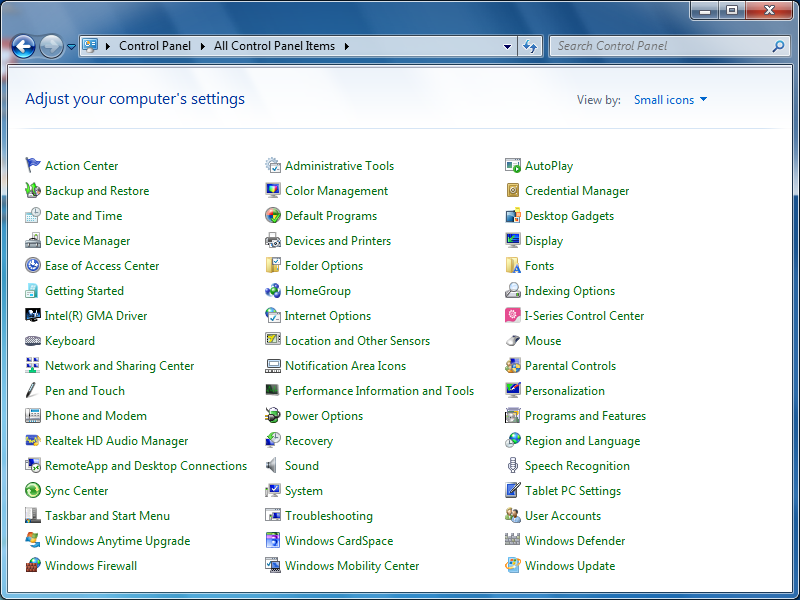This screenshot has width=800, height=600.
Task: Click the Pen and Touch icon
Action: pyautogui.click(x=32, y=390)
